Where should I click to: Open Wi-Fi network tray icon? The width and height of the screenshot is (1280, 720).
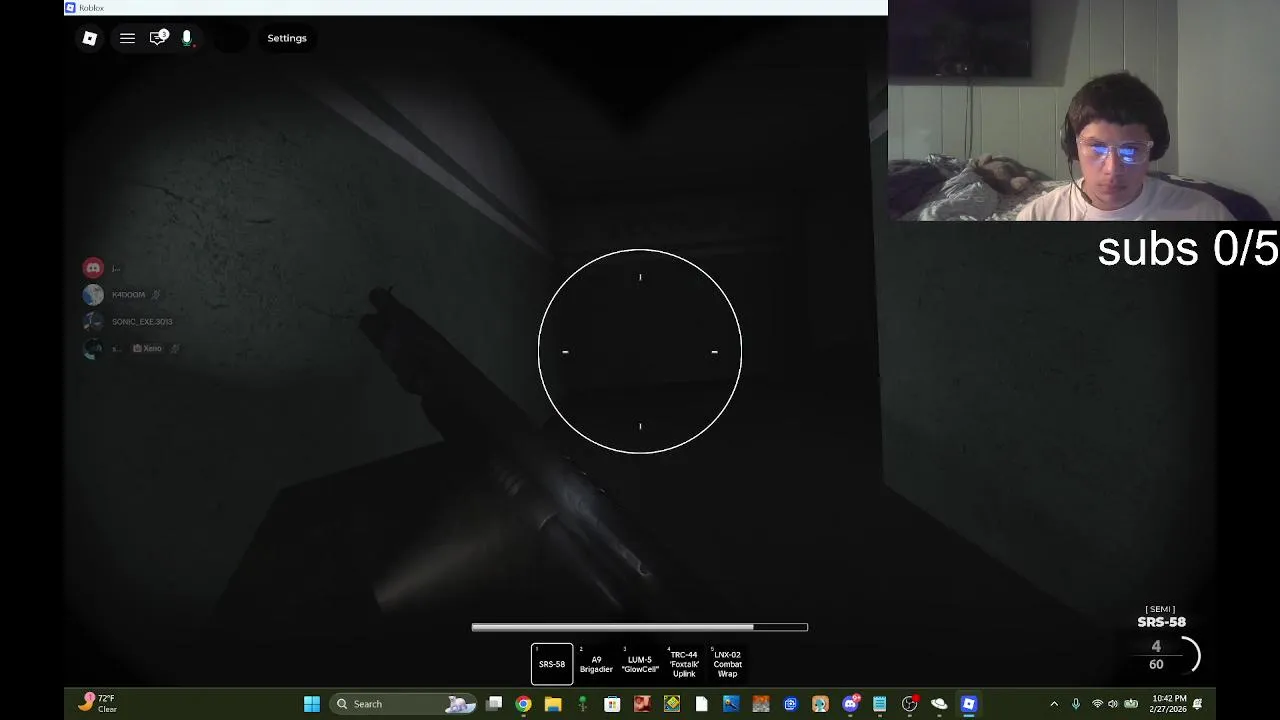pyautogui.click(x=1097, y=704)
